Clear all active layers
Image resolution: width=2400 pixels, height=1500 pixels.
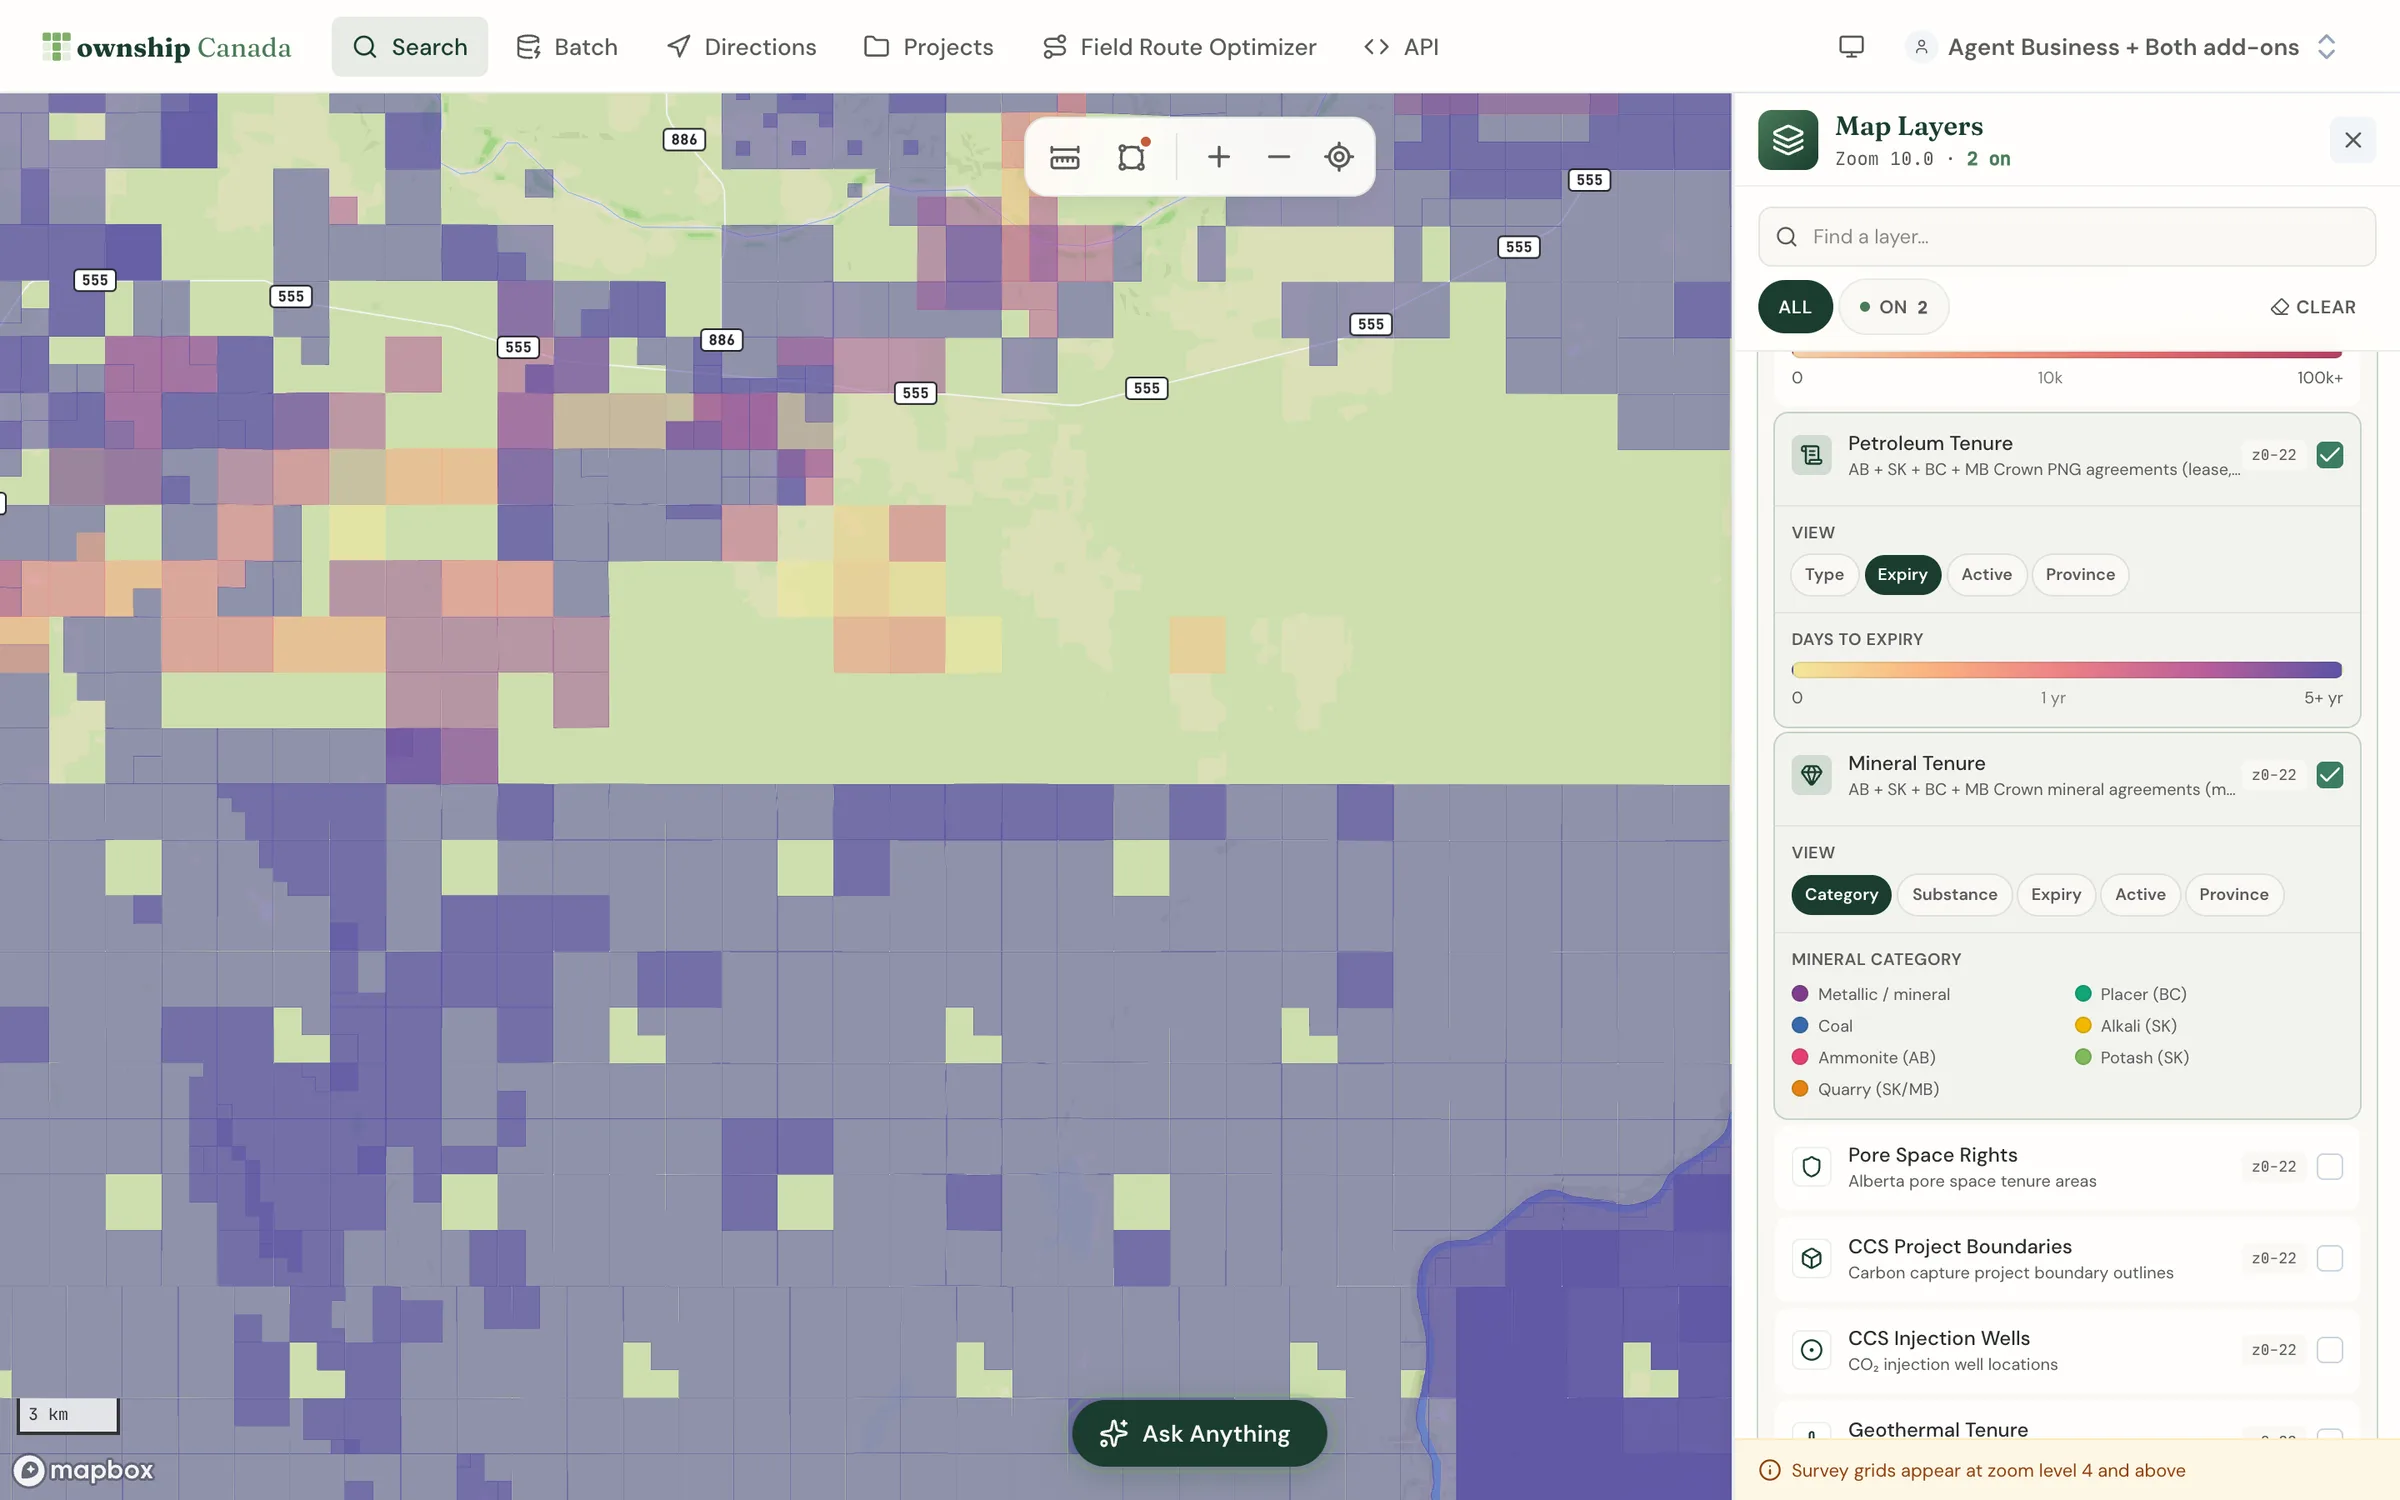point(2313,307)
